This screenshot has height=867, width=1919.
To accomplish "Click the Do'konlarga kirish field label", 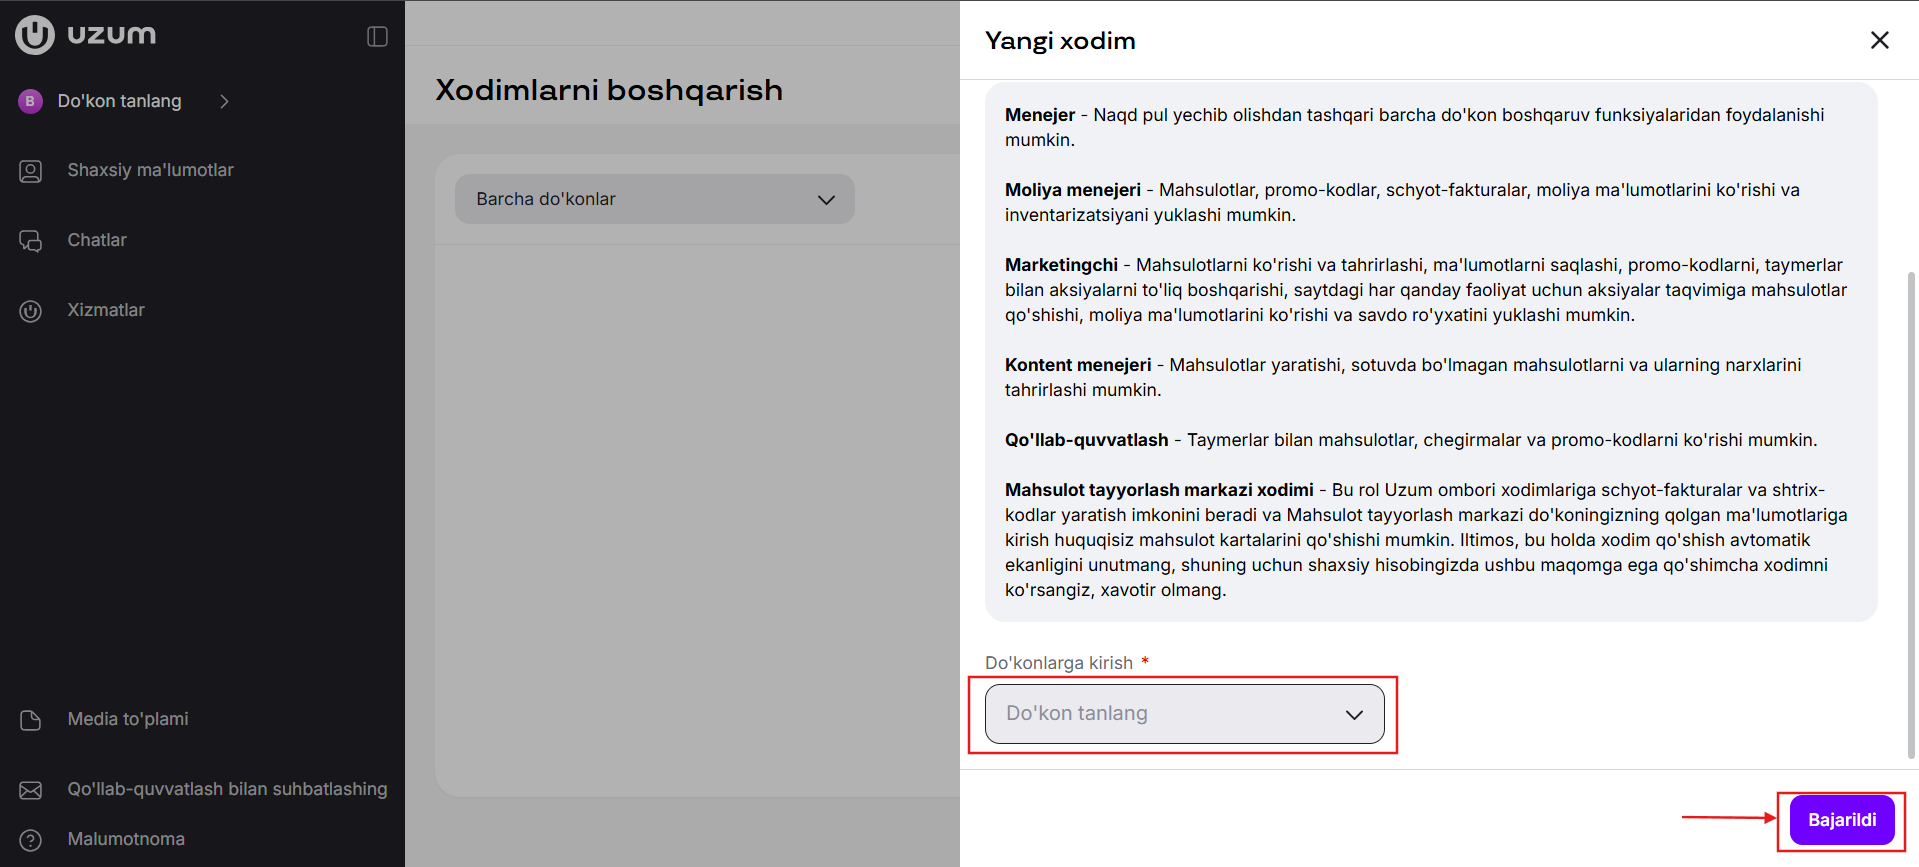I will [x=1059, y=663].
